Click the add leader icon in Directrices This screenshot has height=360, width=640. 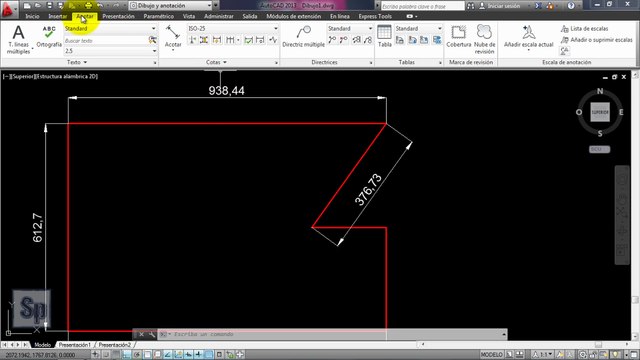(332, 40)
